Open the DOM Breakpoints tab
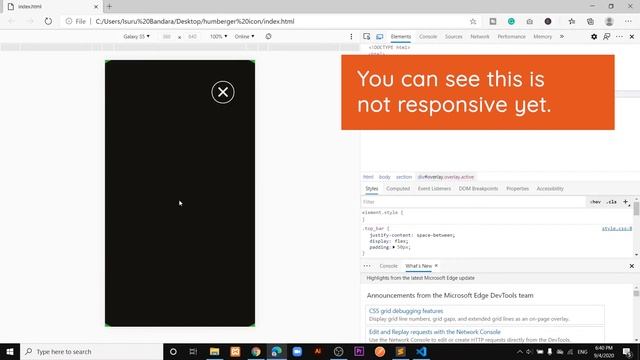Viewport: 640px width, 360px height. click(x=478, y=189)
